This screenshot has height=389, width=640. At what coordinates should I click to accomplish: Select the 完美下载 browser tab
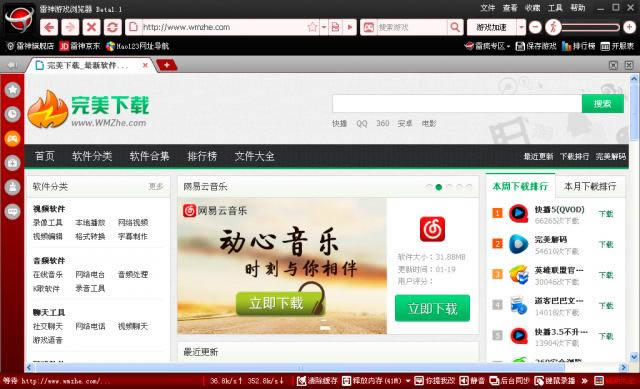(x=87, y=65)
